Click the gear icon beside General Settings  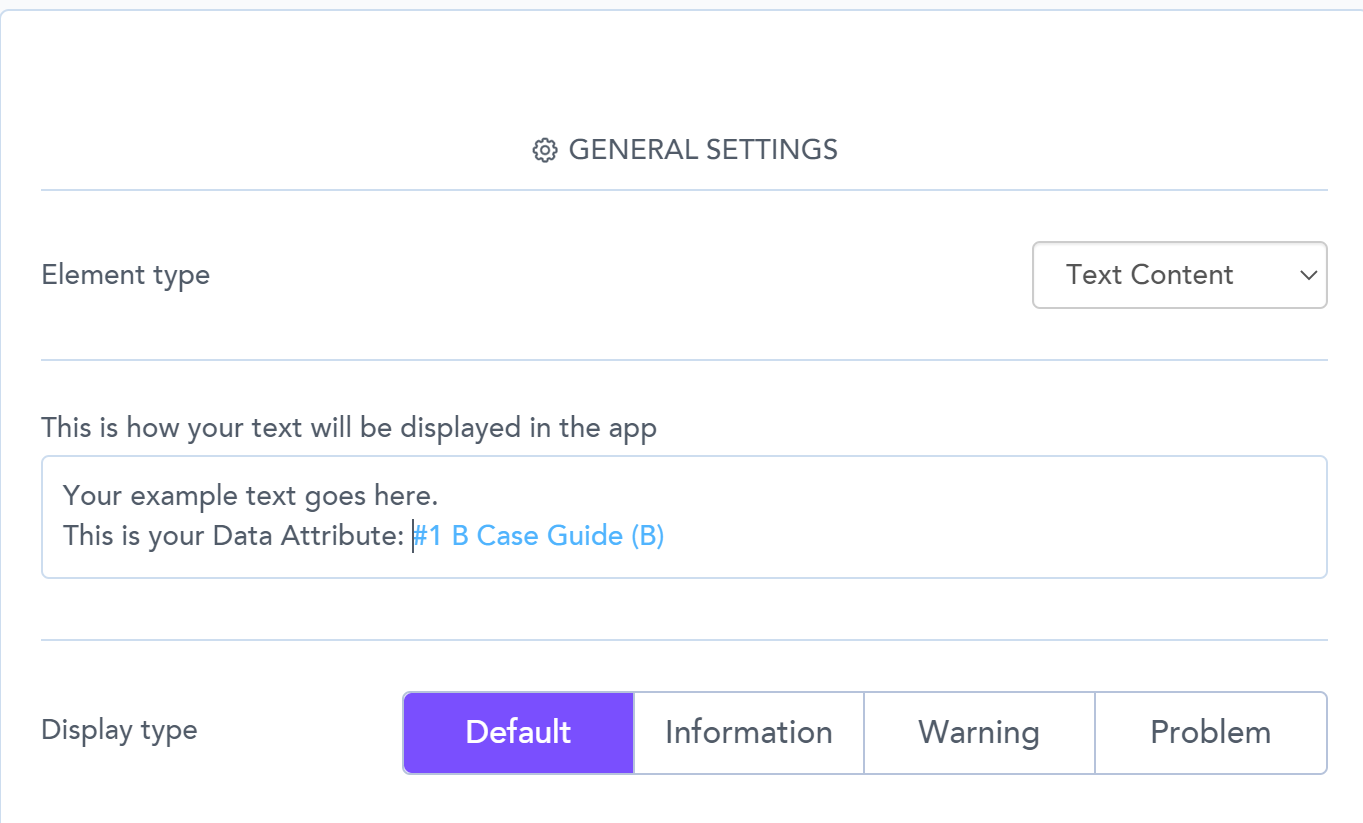click(x=544, y=151)
